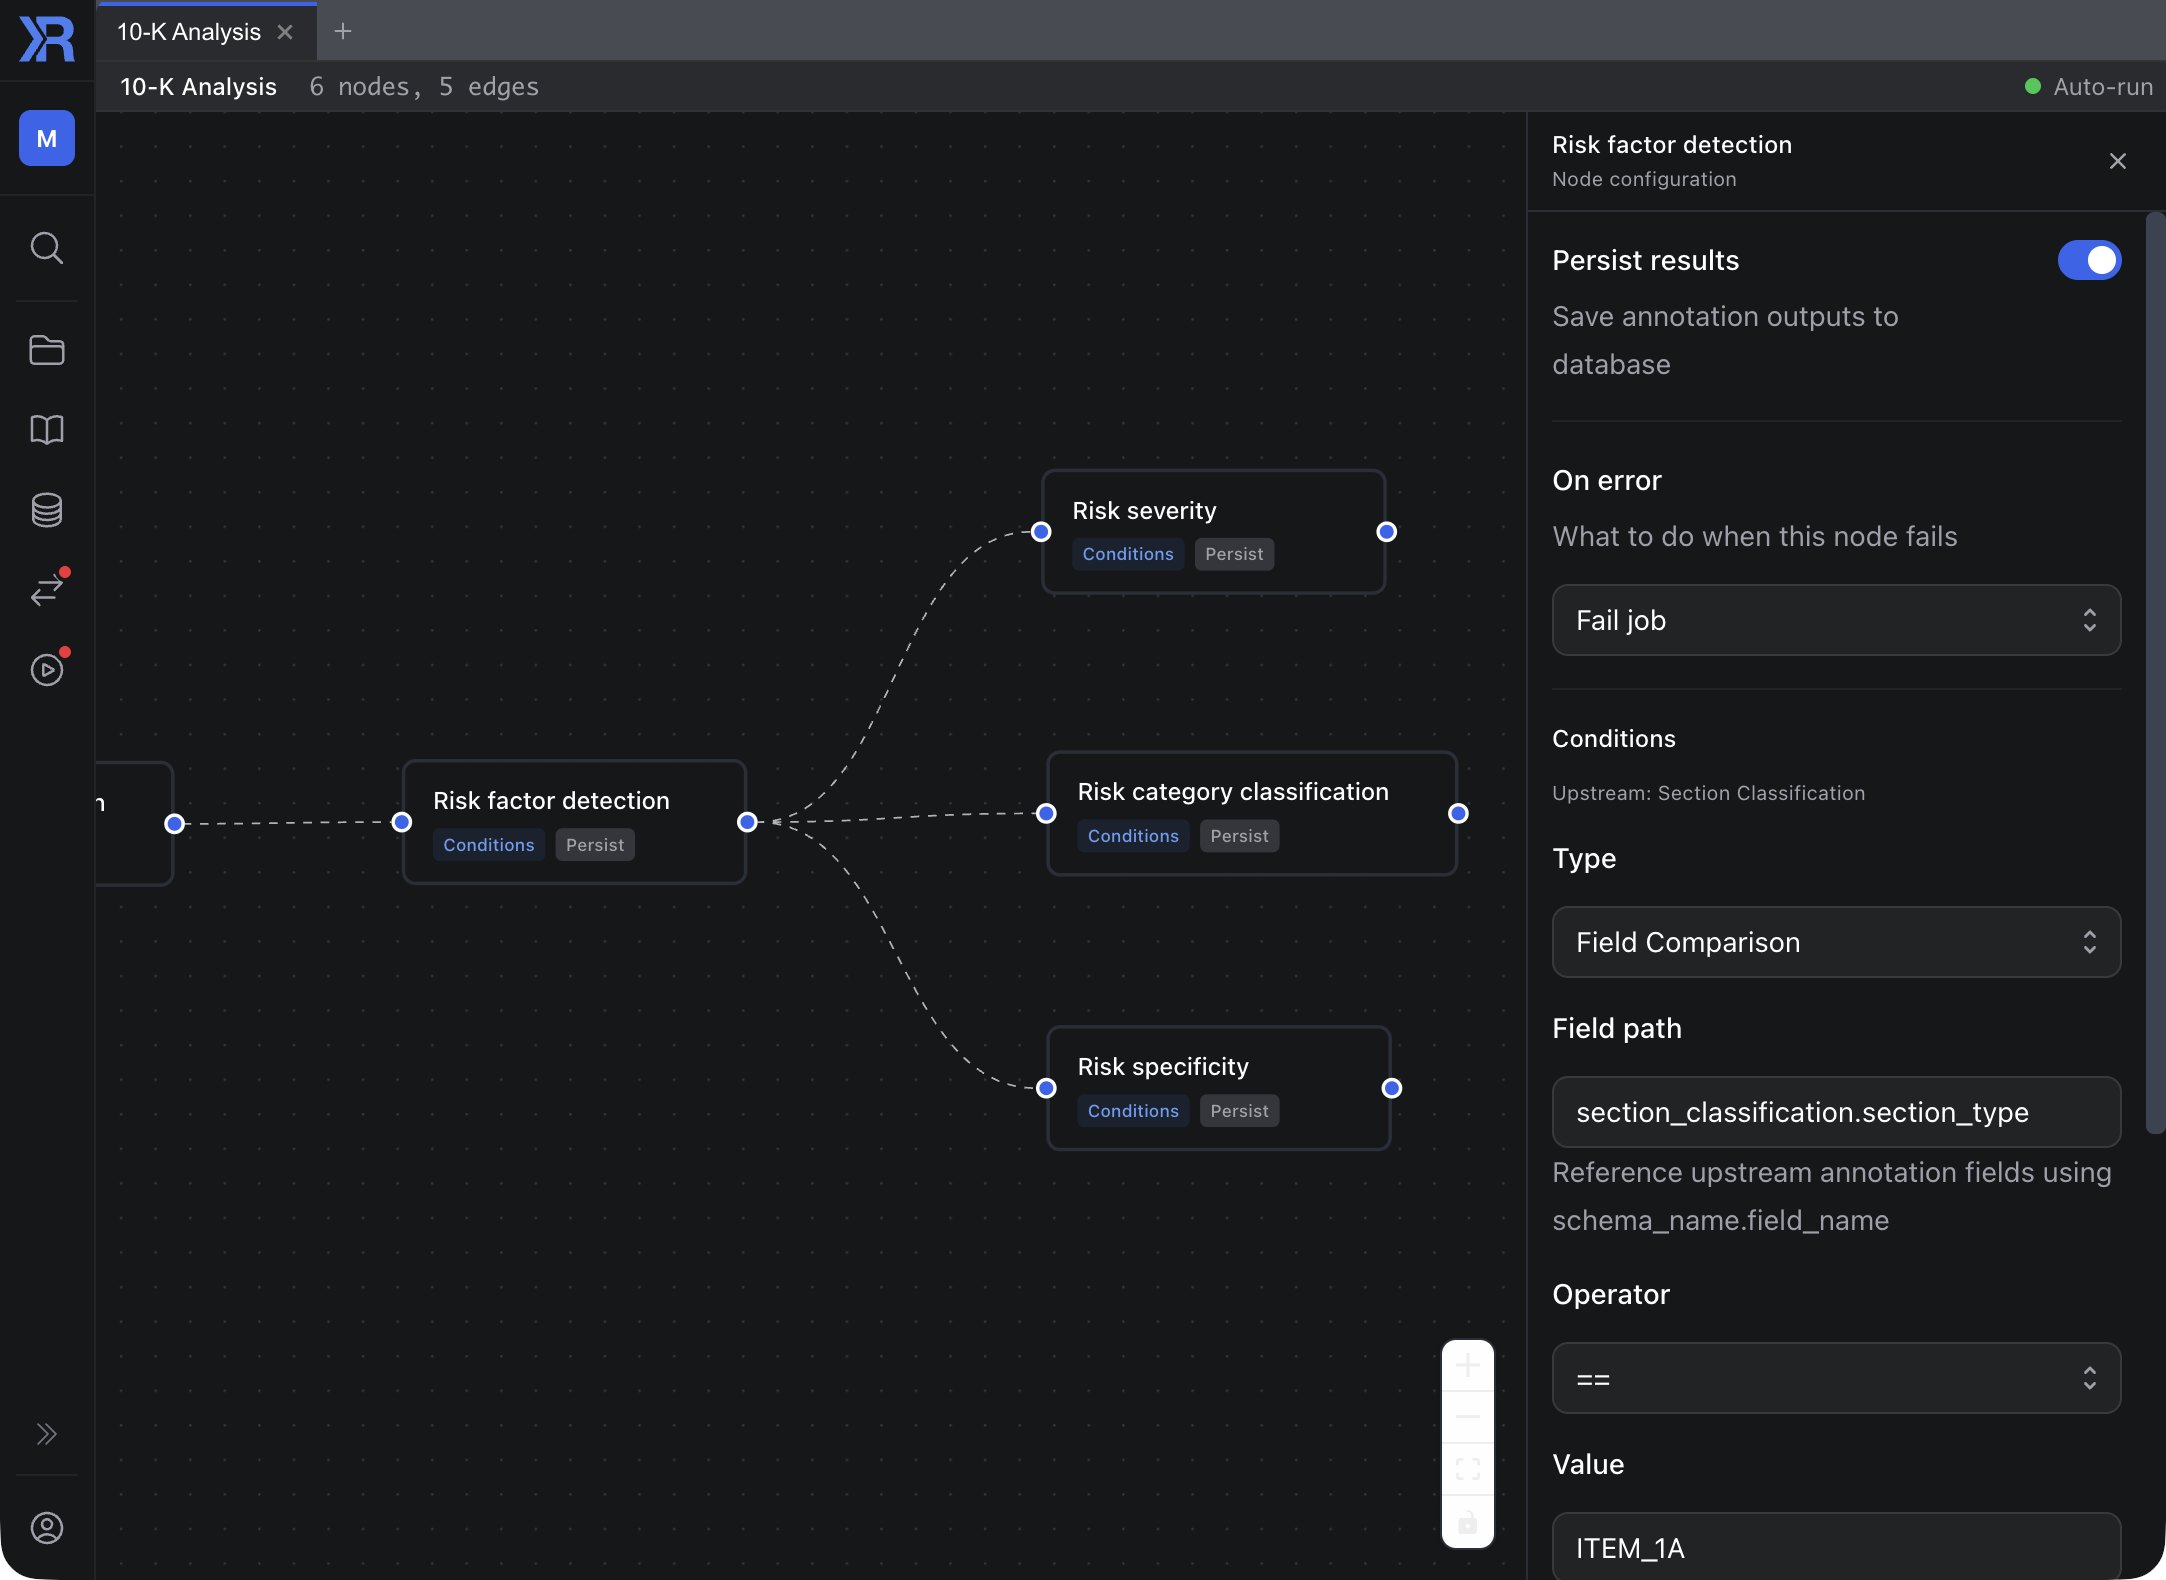Open the runs panel with notification badge
The height and width of the screenshot is (1580, 2166).
coord(47,669)
